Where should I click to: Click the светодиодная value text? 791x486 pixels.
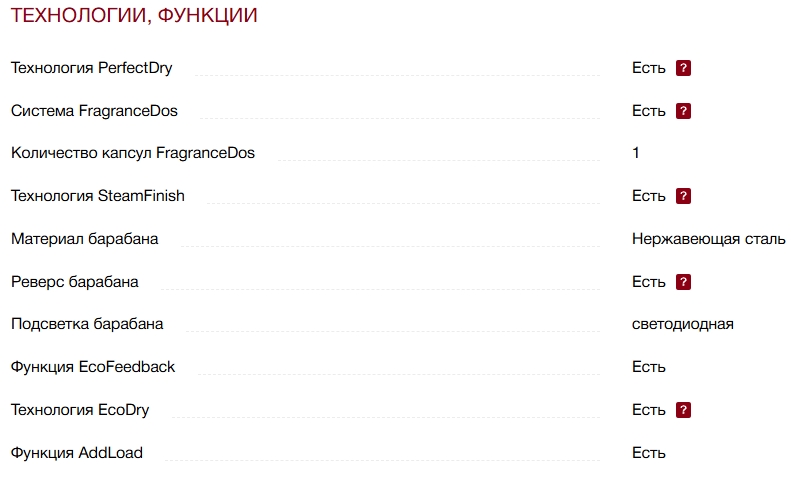(x=682, y=324)
